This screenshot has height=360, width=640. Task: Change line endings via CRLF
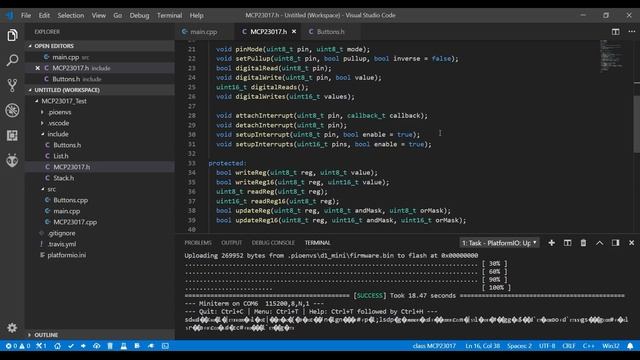(569, 346)
